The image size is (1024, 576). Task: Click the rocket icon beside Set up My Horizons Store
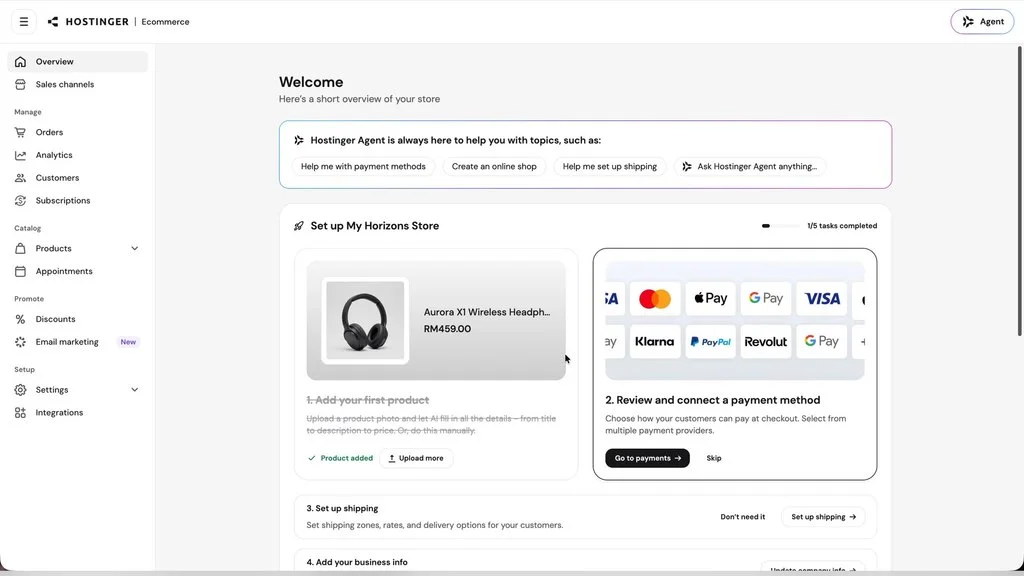pos(298,226)
